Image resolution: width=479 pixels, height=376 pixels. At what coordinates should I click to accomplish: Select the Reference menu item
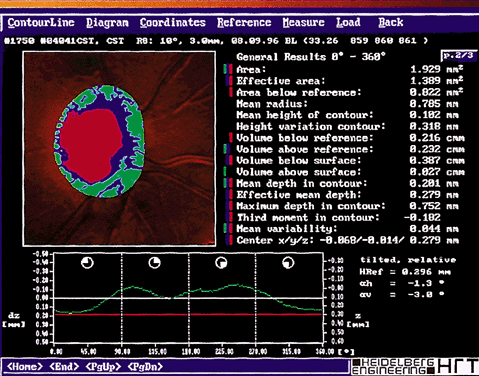coord(244,23)
